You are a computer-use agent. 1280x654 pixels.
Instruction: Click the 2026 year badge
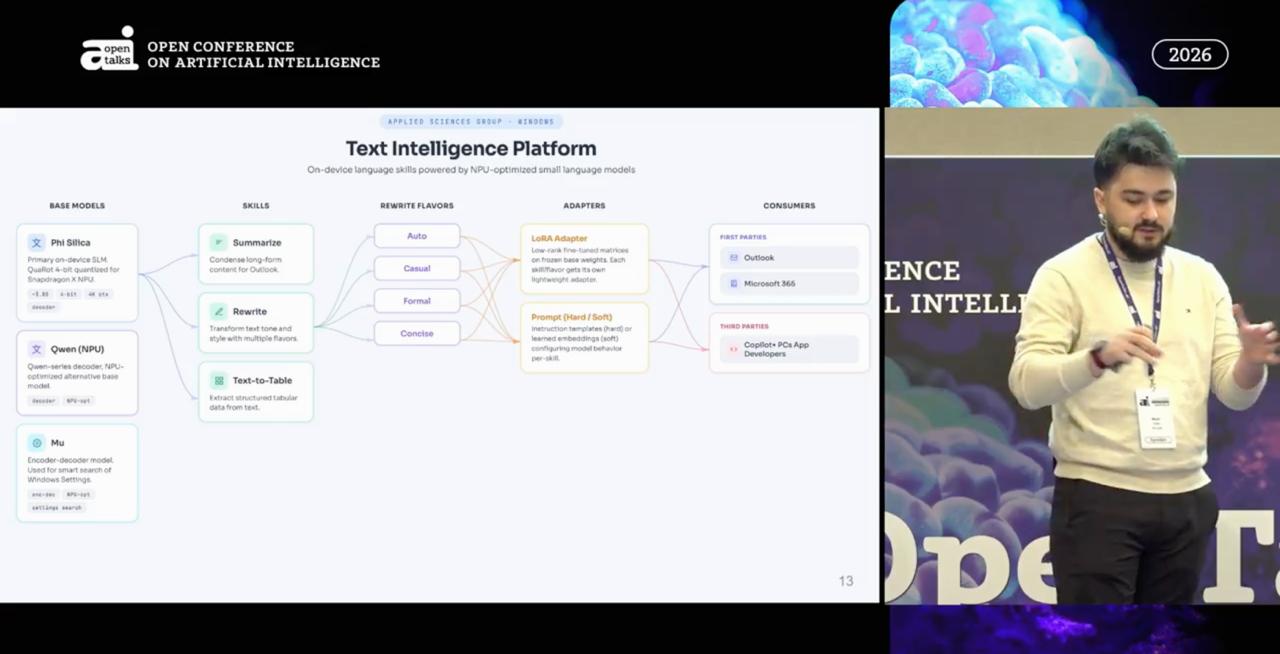1189,55
